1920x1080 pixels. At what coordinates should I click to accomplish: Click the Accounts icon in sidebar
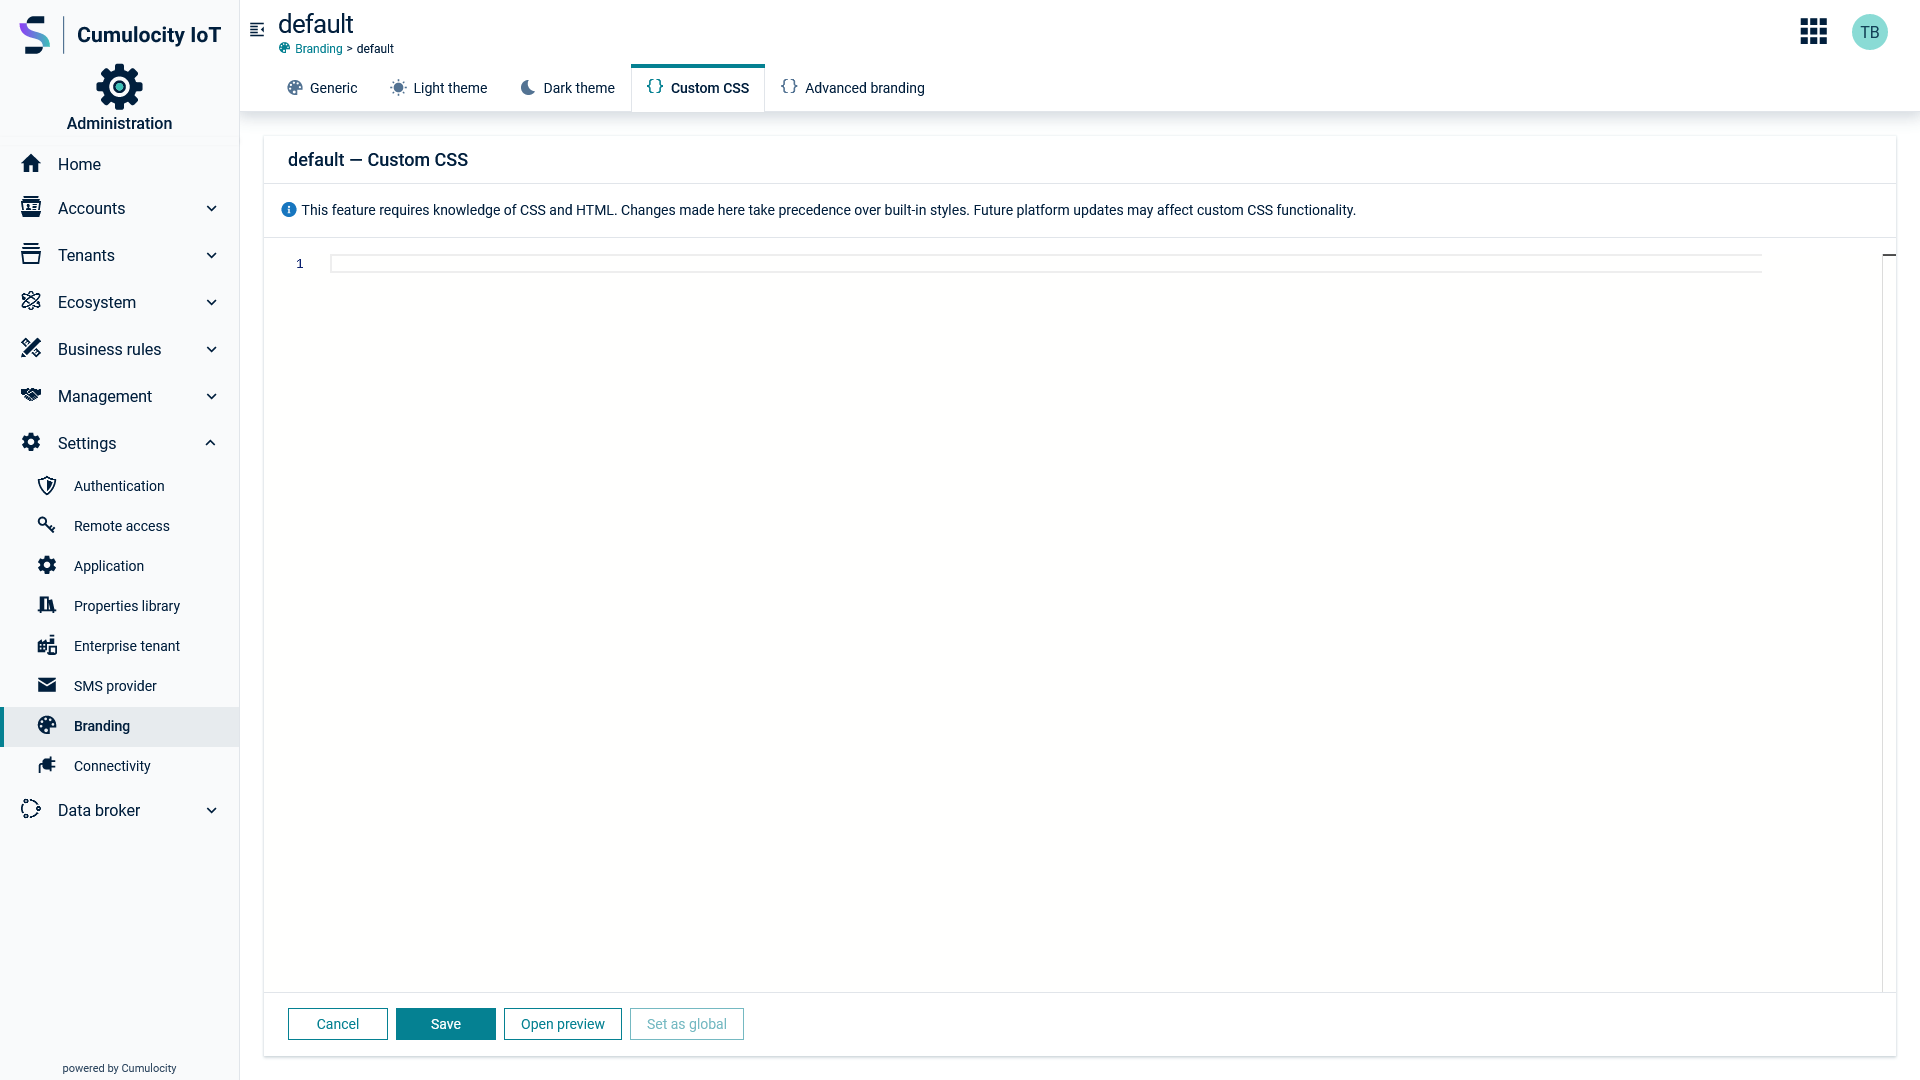pos(31,207)
